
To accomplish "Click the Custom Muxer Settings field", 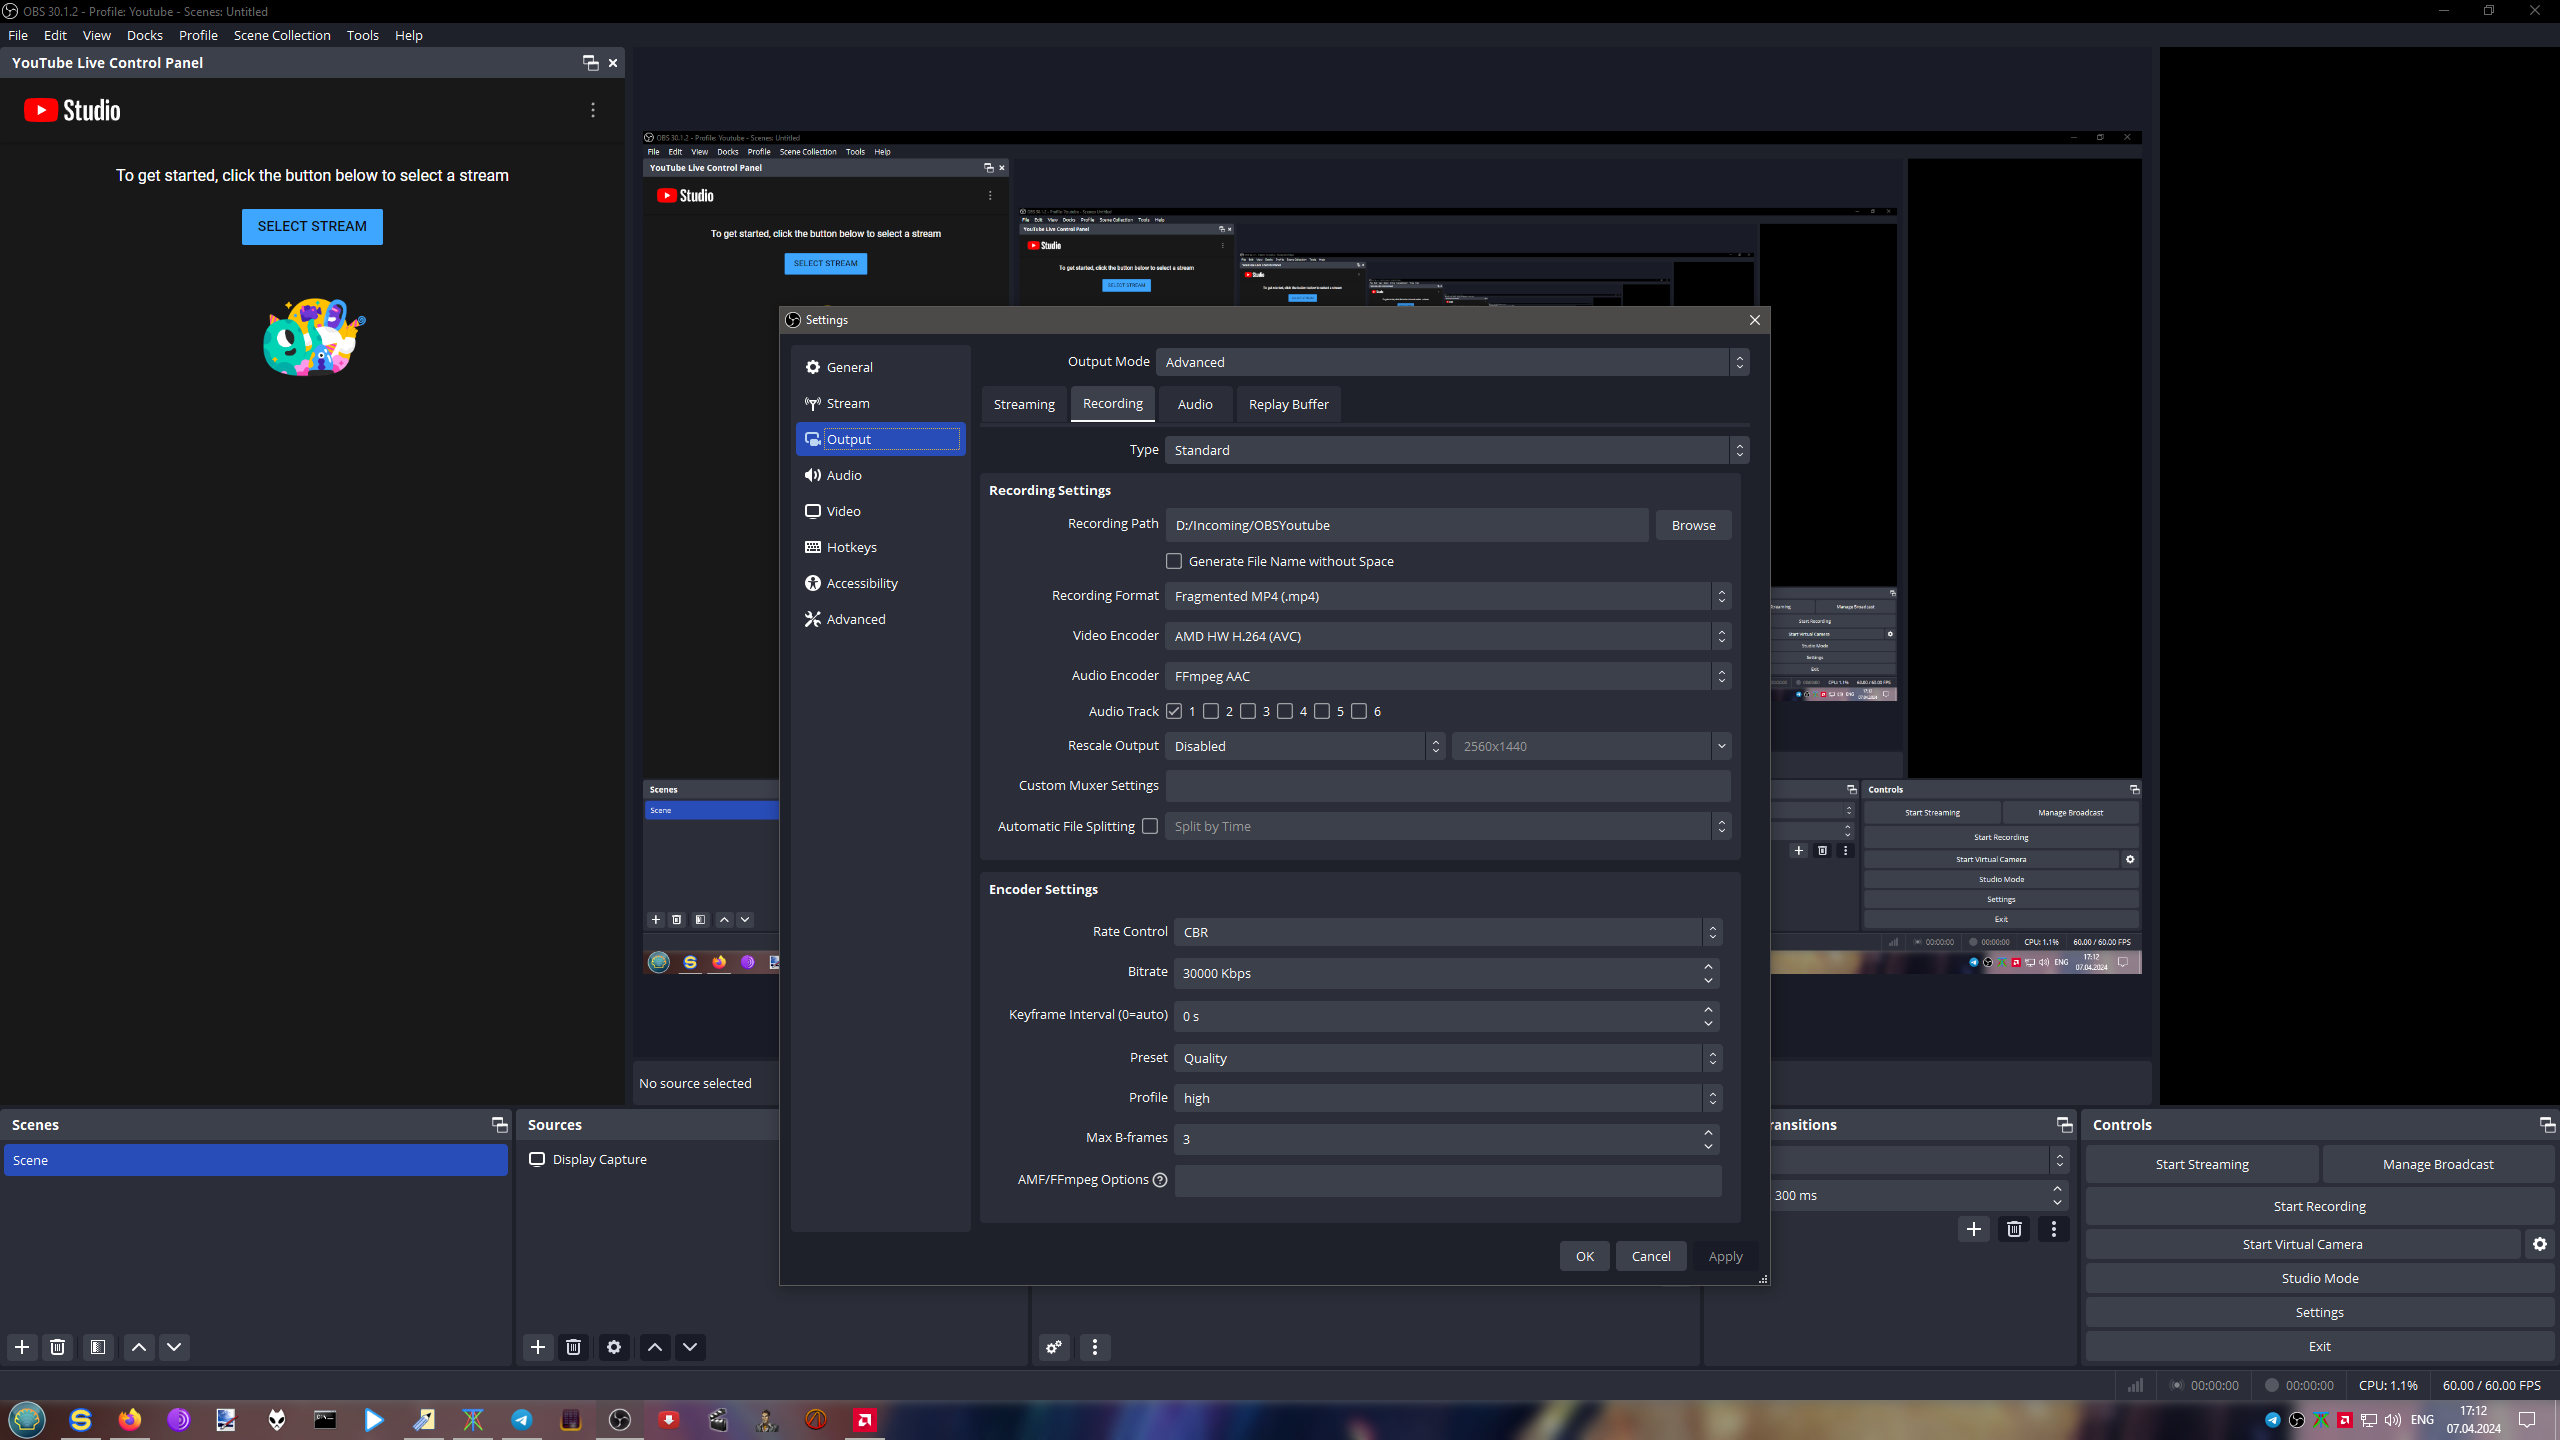I will [1447, 786].
